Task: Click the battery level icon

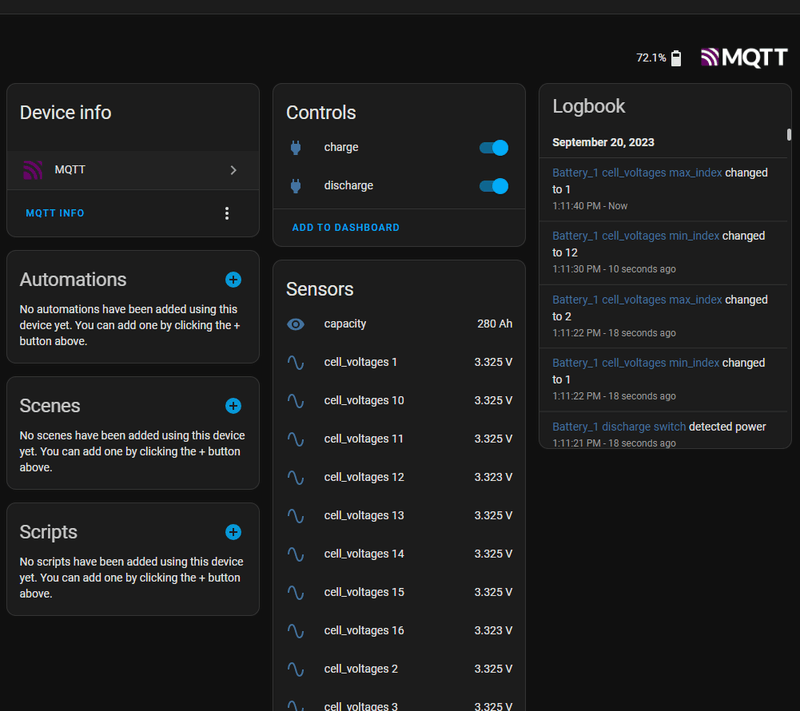Action: [x=676, y=58]
